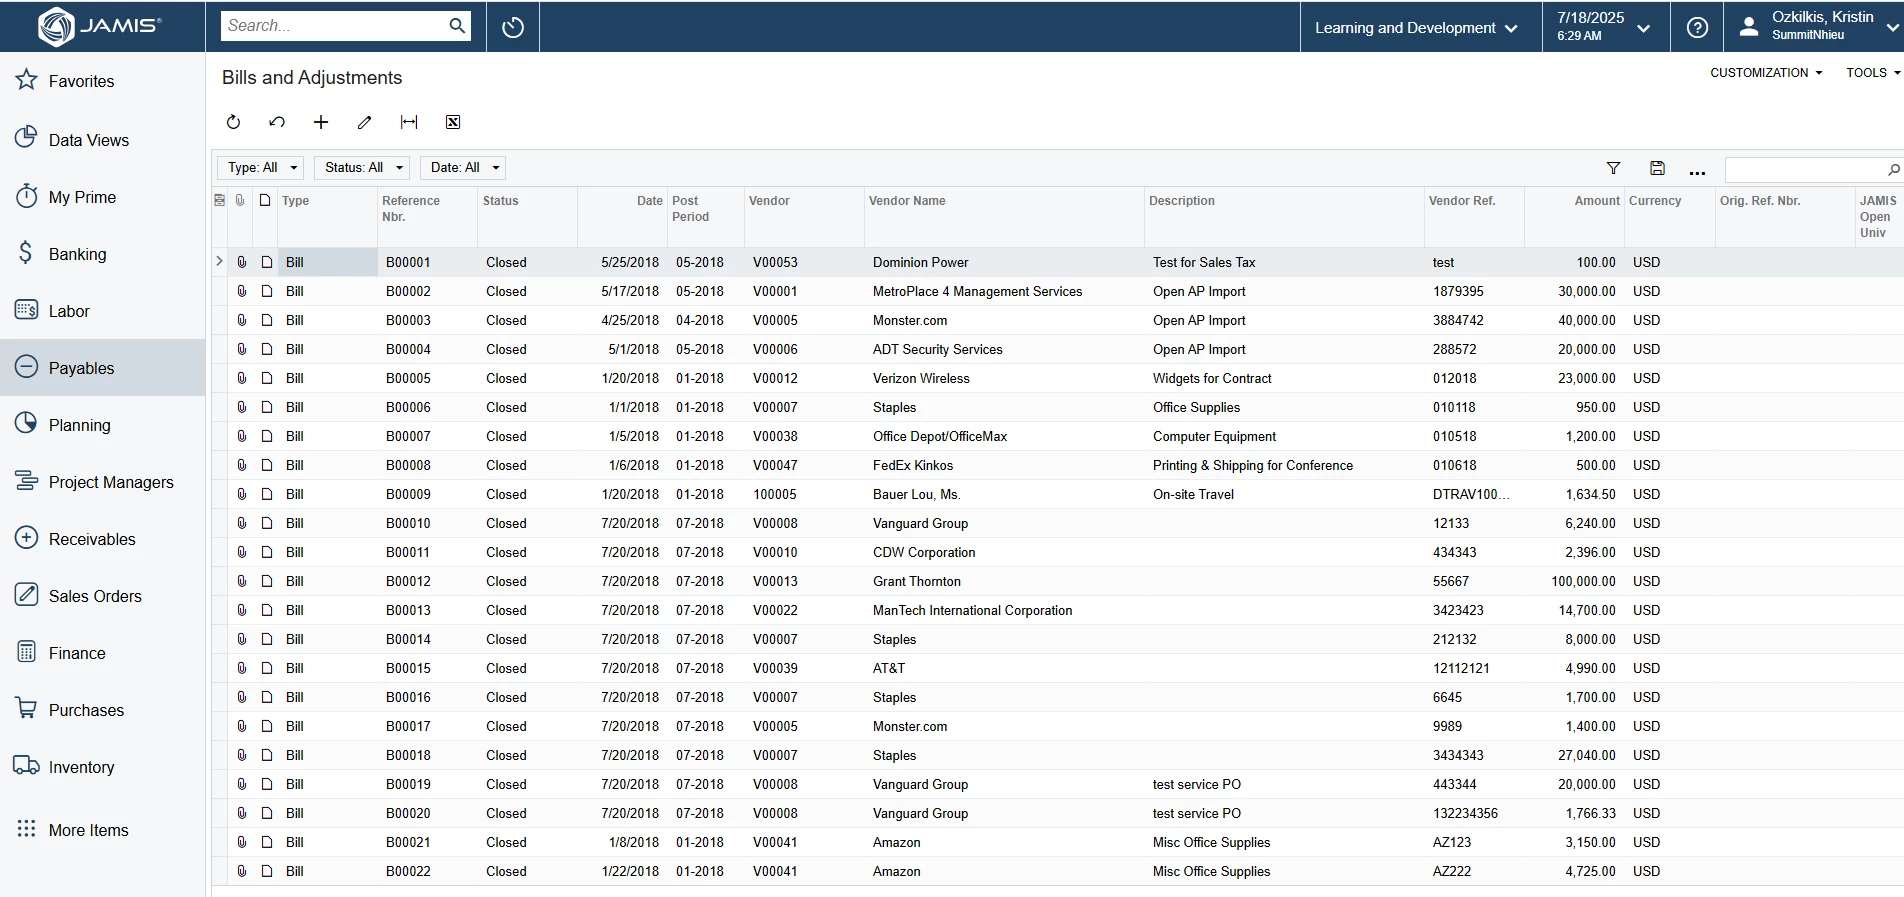
Task: Open Favorites star icon in sidebar
Action: [27, 80]
